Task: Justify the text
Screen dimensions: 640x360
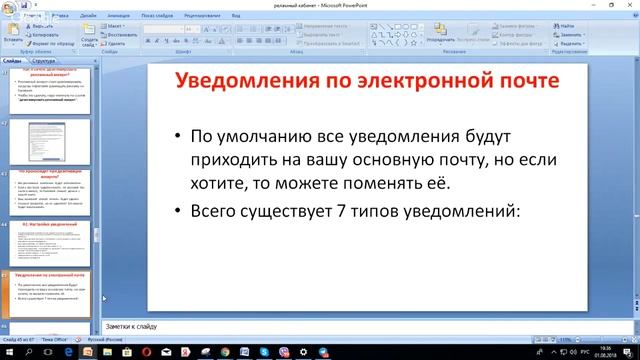Action: [x=268, y=41]
